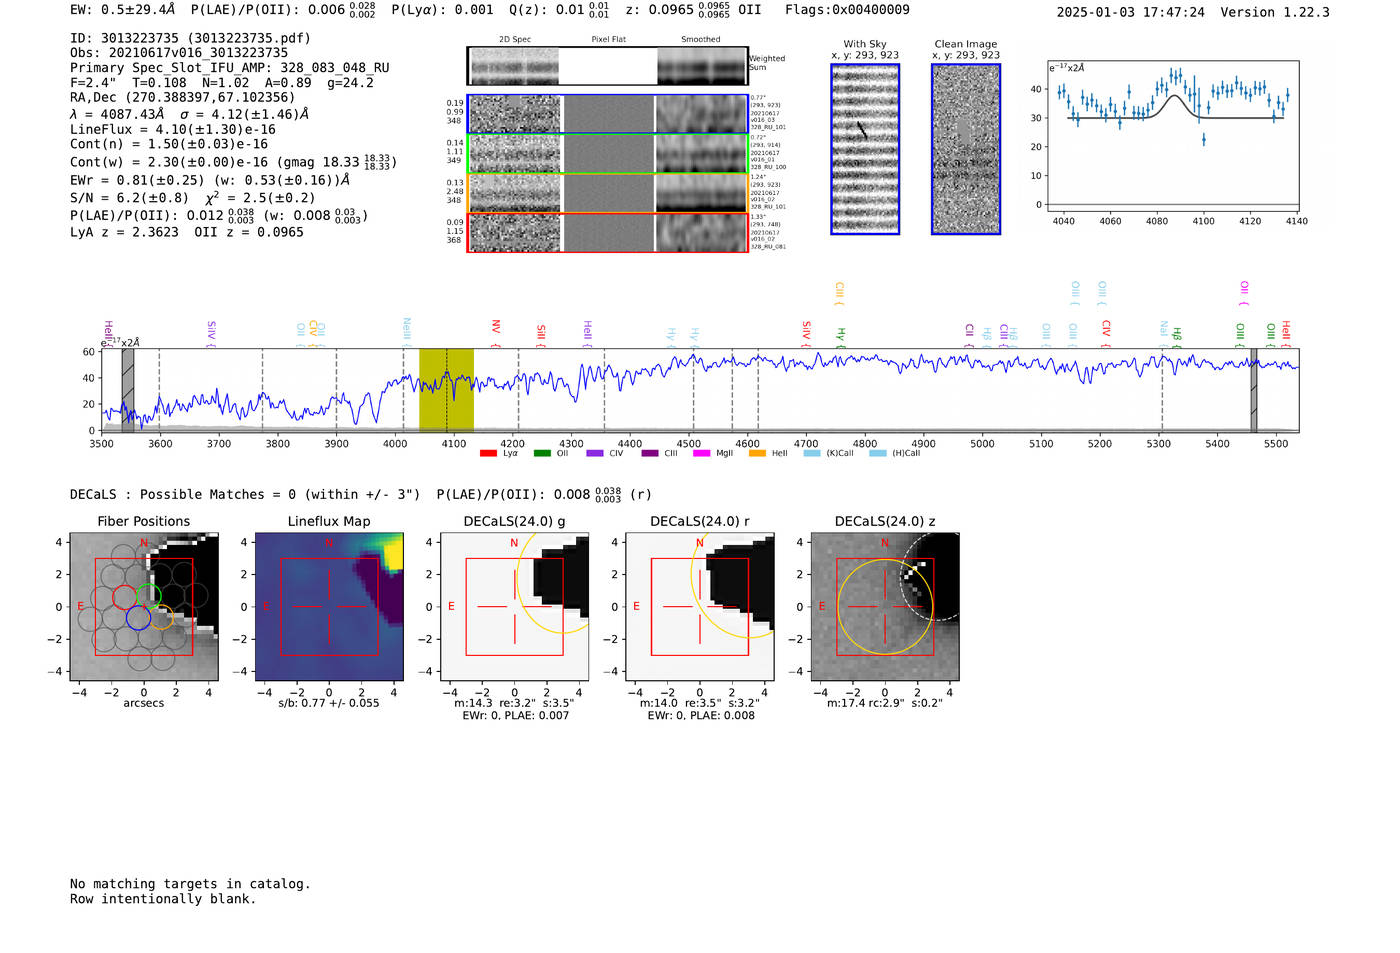
Task: Open the DECaLS(24.0) g image
Action: (x=514, y=606)
